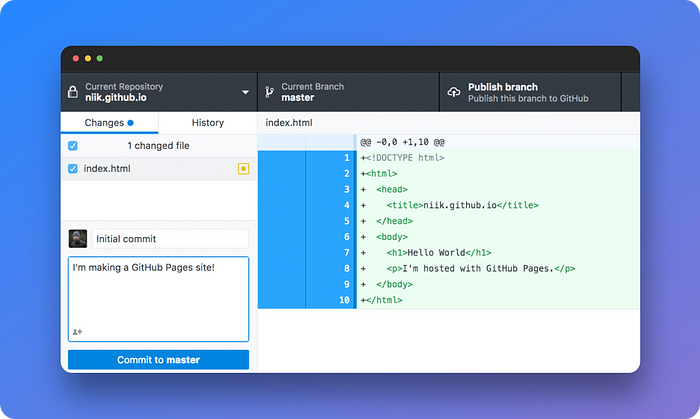
Task: Click line number 10 in diff gutter
Action: [x=344, y=300]
